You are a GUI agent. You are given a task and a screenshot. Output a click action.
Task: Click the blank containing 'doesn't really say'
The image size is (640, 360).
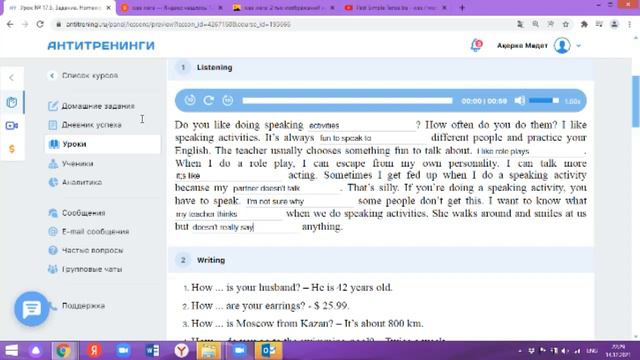point(245,227)
